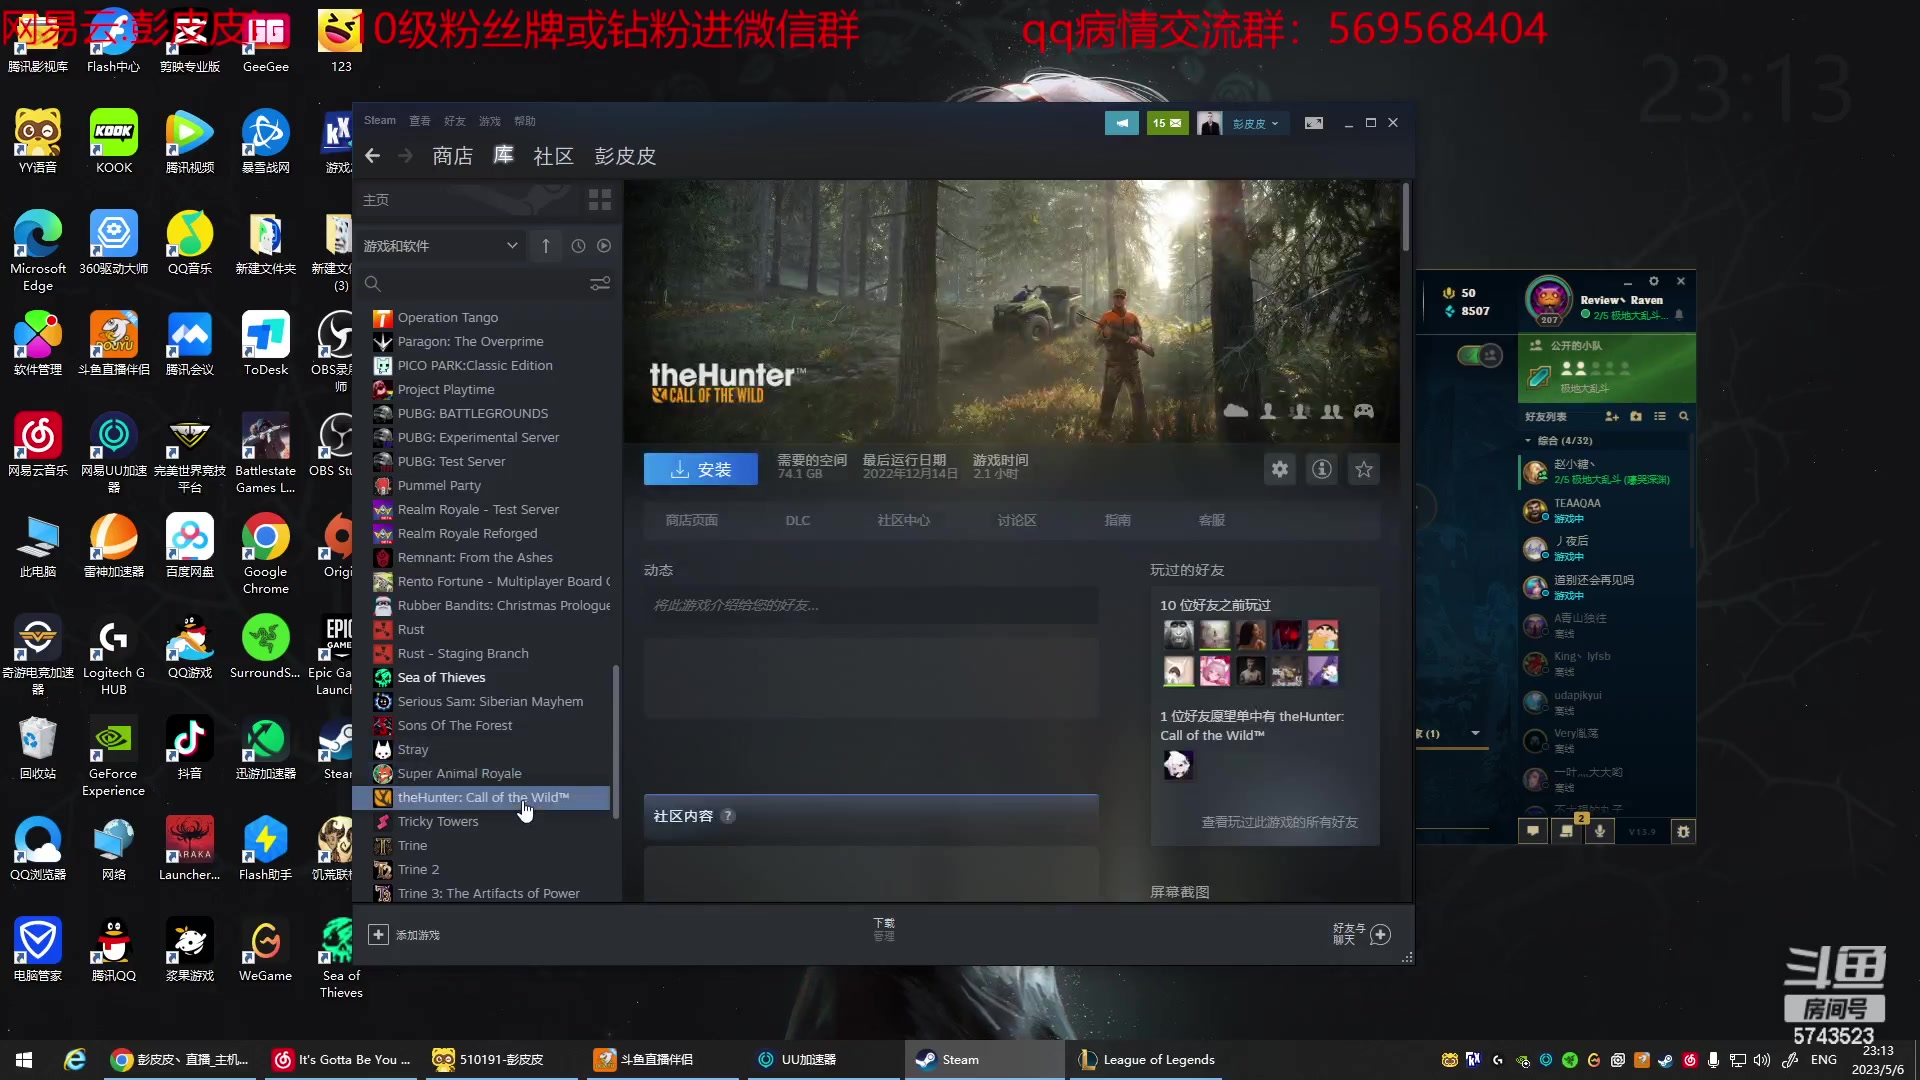This screenshot has height=1080, width=1920.
Task: Click the Steam game list scrollbar
Action: tap(616, 740)
